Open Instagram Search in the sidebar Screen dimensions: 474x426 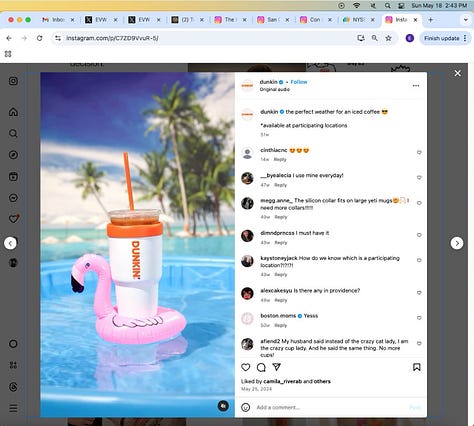coord(13,134)
